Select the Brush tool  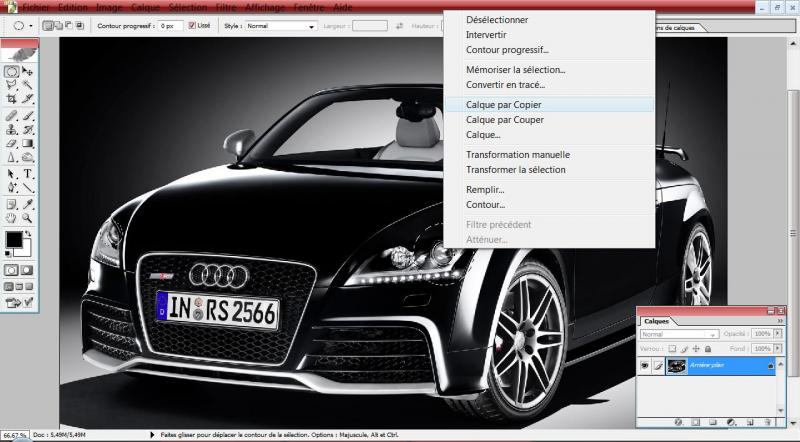coord(28,116)
